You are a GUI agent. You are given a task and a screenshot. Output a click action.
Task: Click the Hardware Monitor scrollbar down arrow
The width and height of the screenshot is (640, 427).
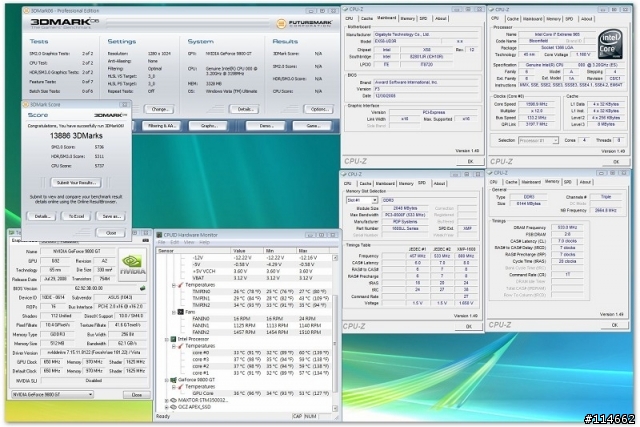335,408
